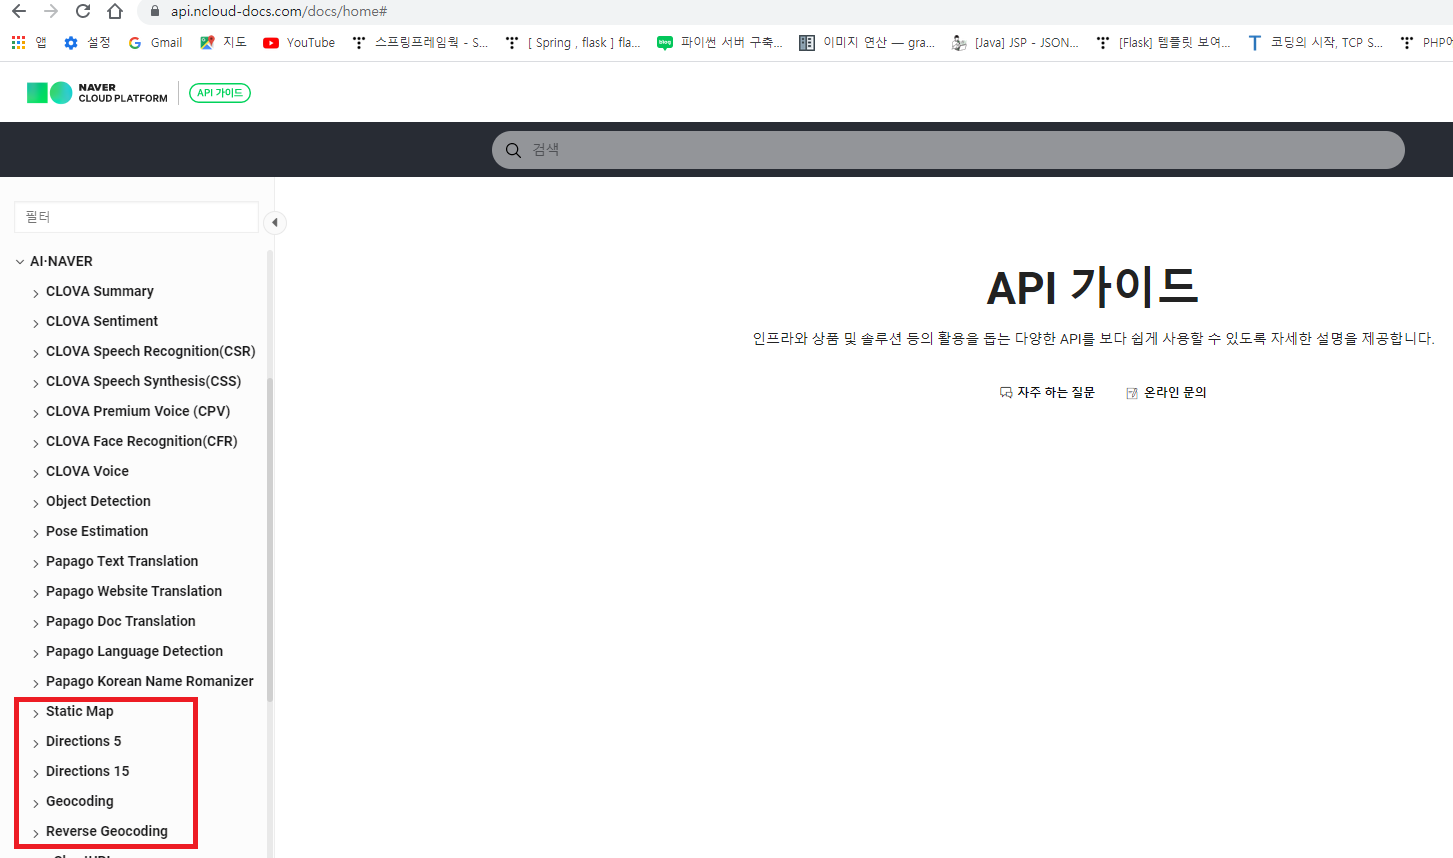
Task: Expand the Papago Text Translation node
Action: tap(36, 563)
